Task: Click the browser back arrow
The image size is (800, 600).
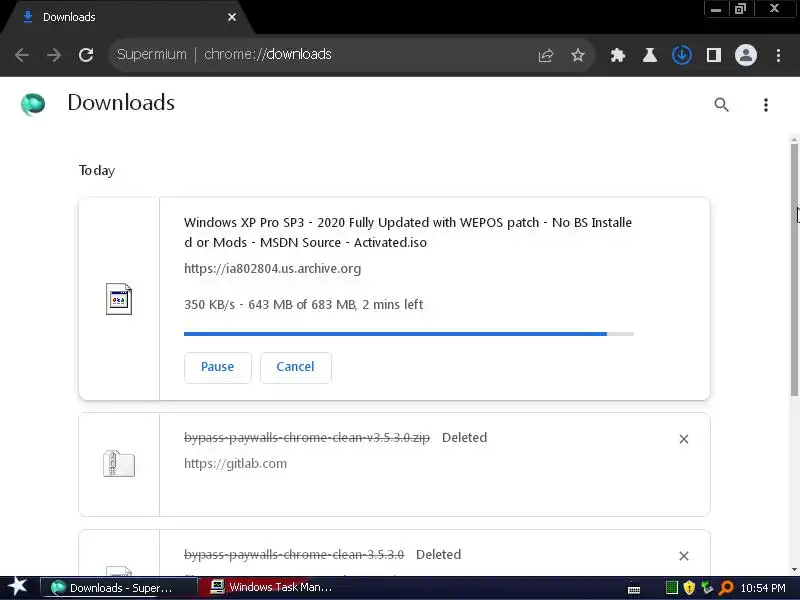Action: (22, 55)
